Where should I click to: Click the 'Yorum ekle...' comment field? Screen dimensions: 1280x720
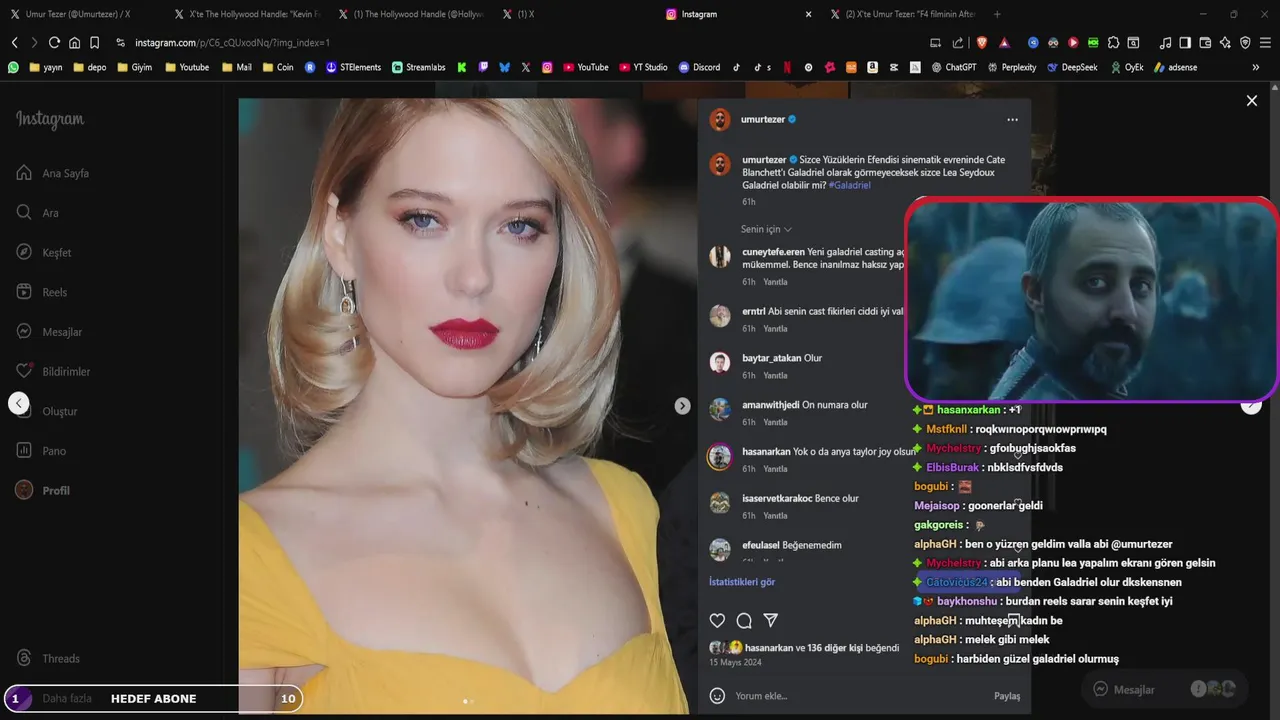(860, 696)
